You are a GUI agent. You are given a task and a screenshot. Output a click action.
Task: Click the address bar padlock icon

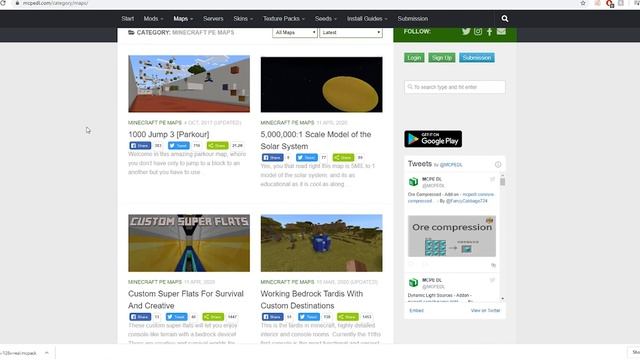point(17,3)
